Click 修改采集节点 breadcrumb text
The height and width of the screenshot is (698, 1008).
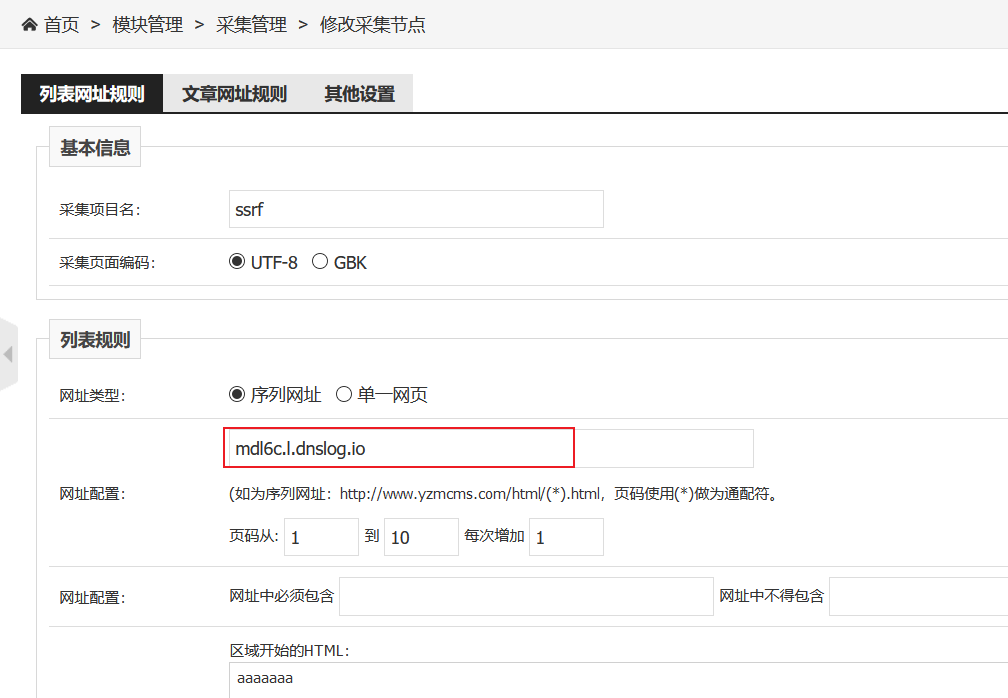[x=372, y=25]
